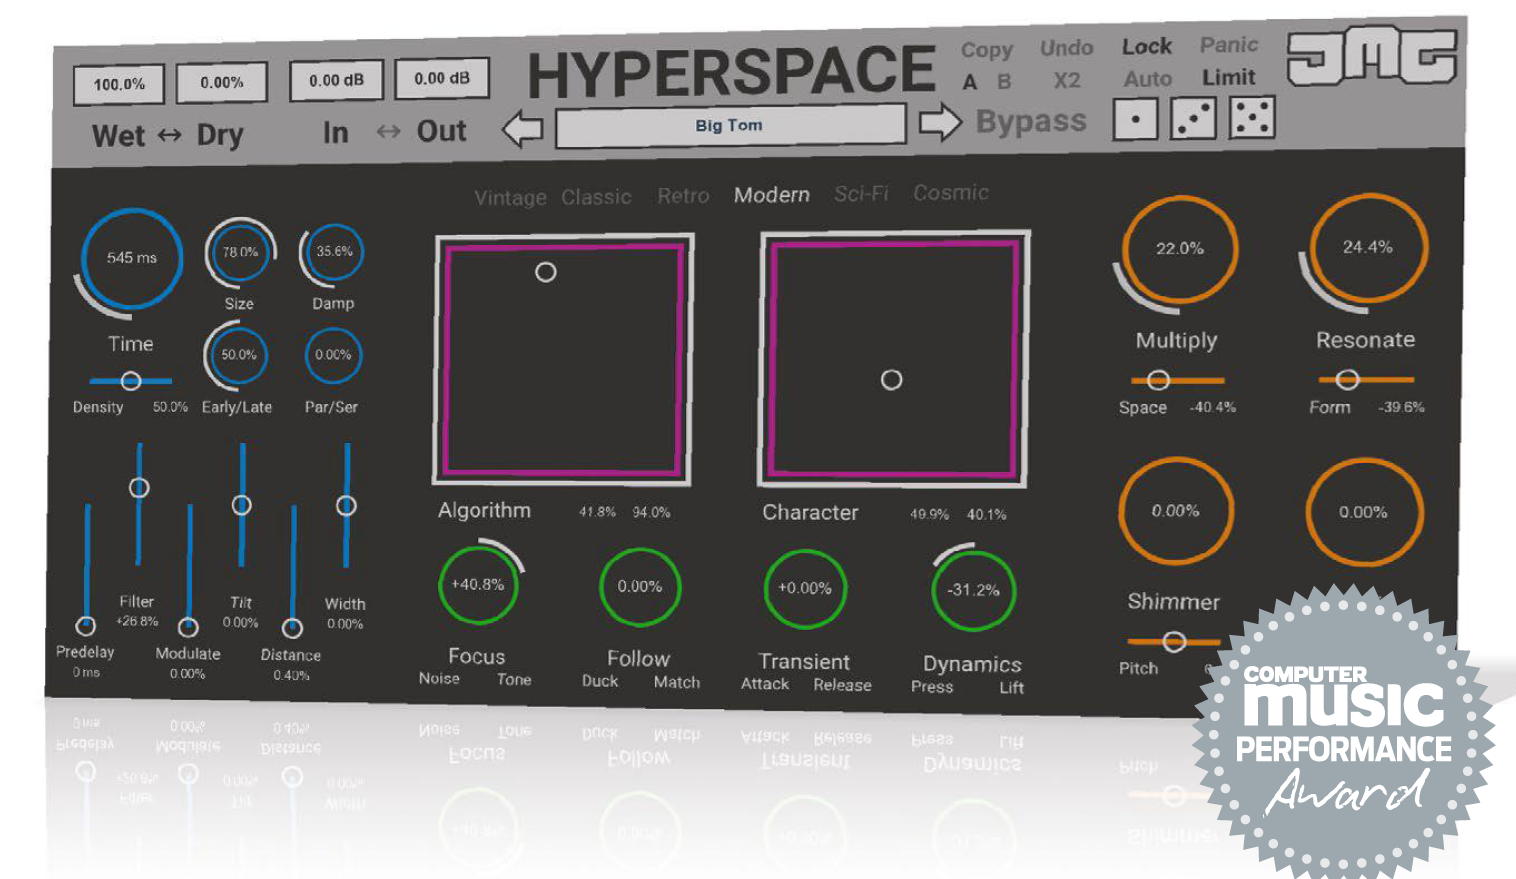Click the 100.0% wet value box
This screenshot has width=1516, height=879.
point(119,84)
